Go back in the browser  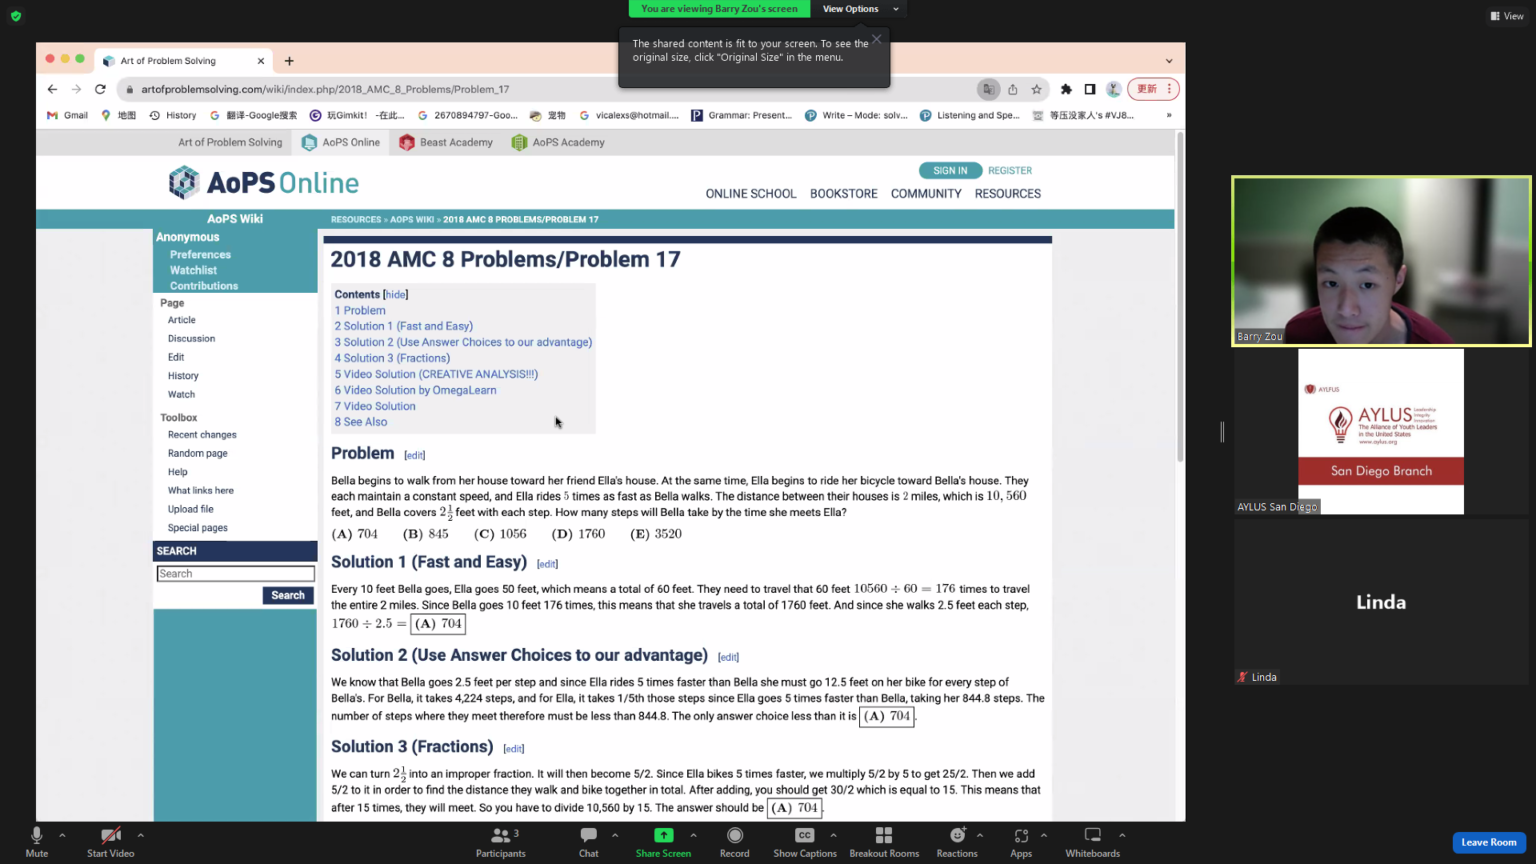pos(52,89)
